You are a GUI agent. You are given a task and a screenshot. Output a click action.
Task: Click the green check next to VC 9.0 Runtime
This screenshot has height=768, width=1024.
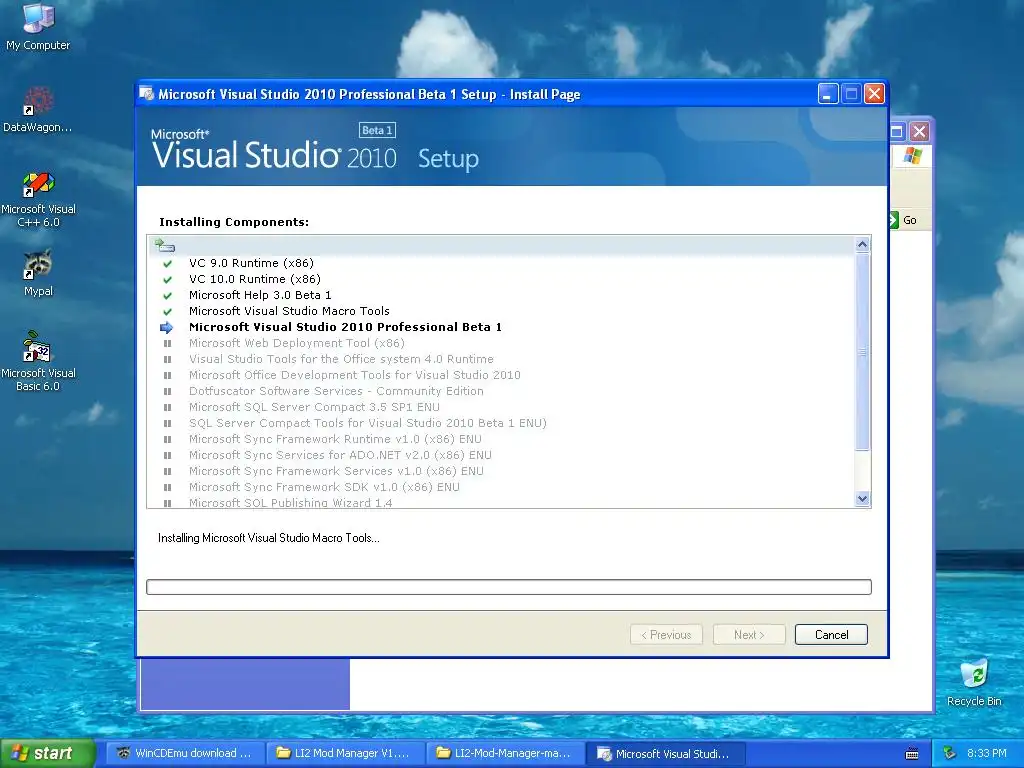167,264
